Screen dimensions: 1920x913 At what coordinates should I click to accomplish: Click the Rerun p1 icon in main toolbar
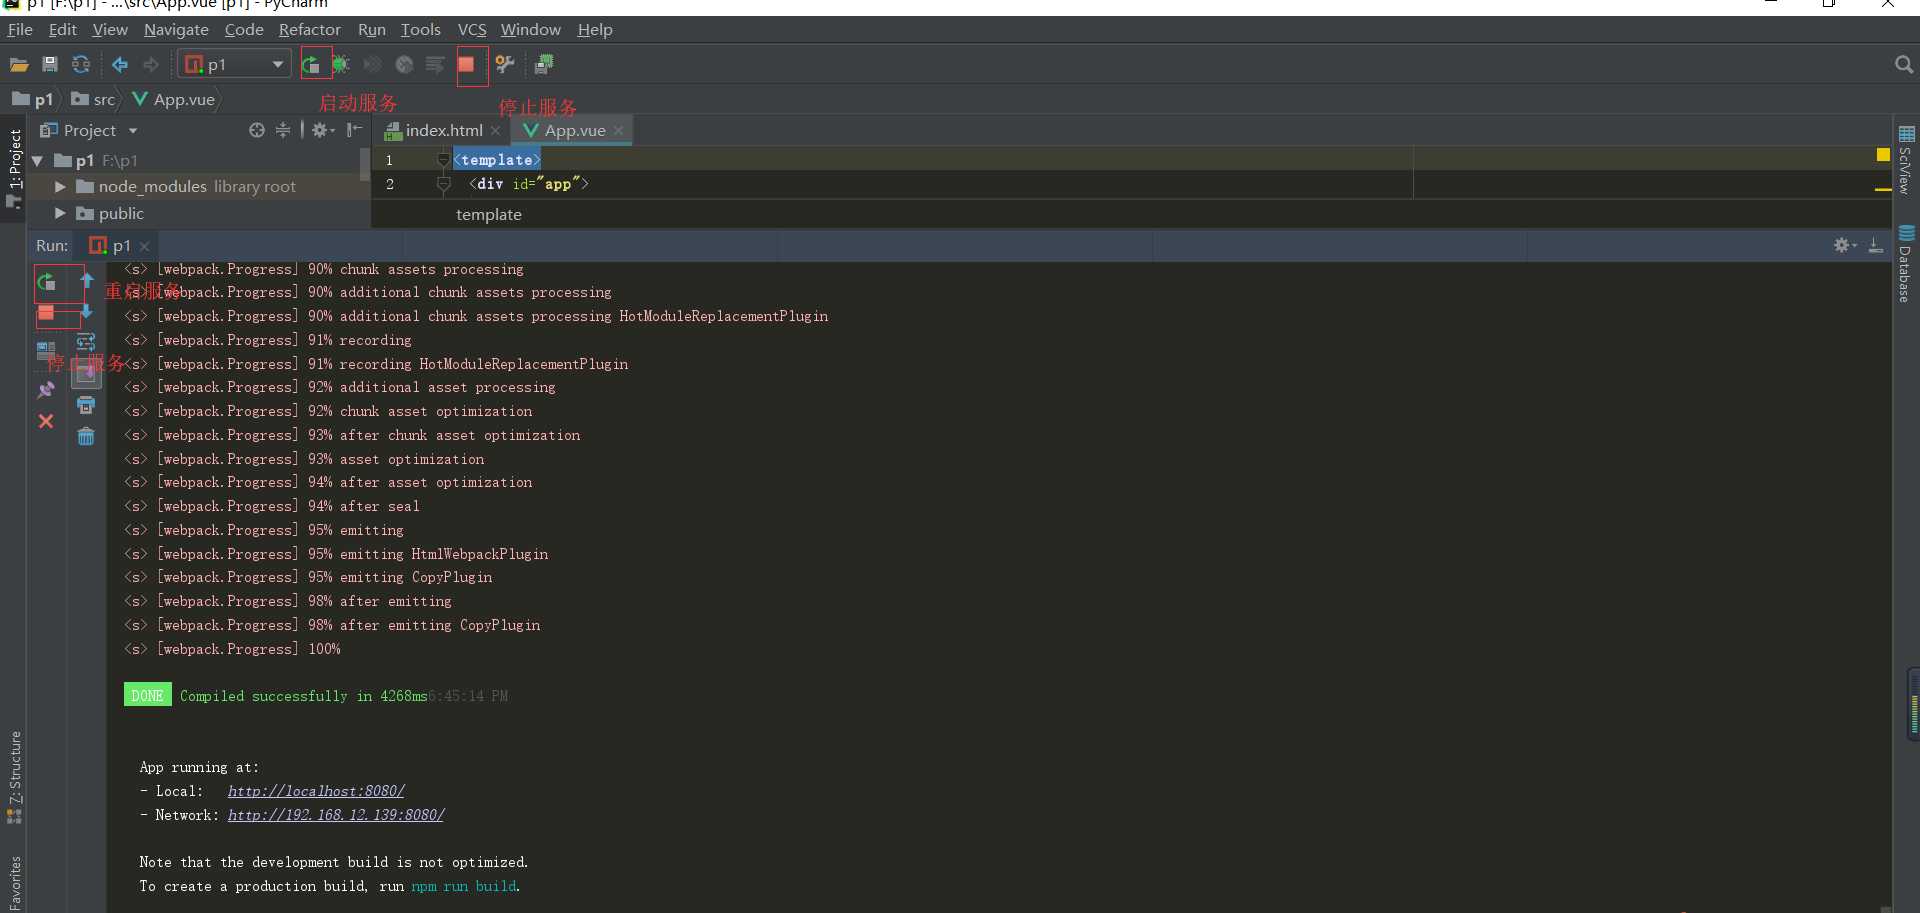click(311, 65)
